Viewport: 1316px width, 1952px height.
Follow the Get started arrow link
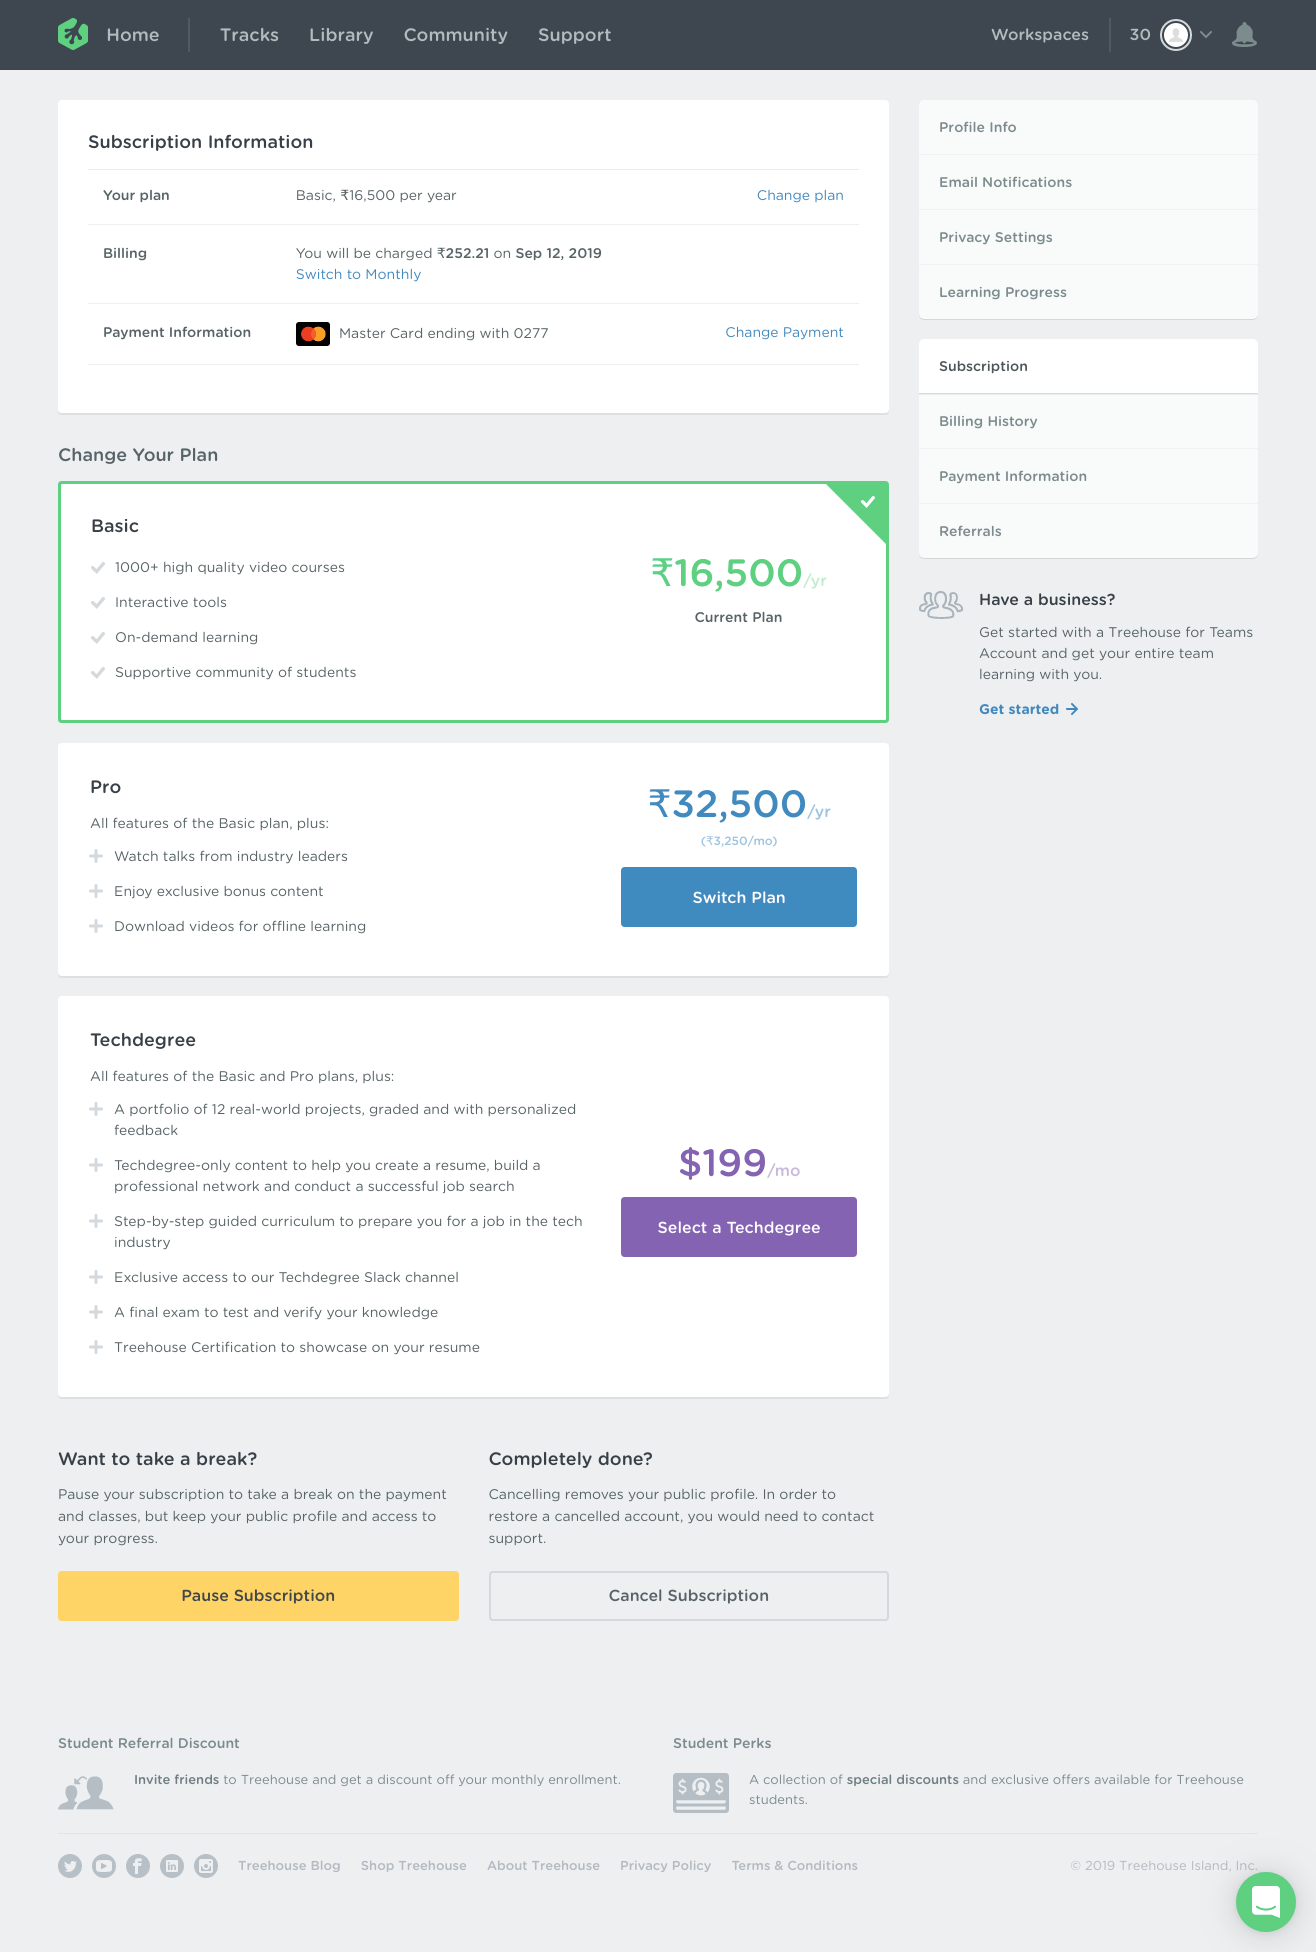[x=1028, y=709]
